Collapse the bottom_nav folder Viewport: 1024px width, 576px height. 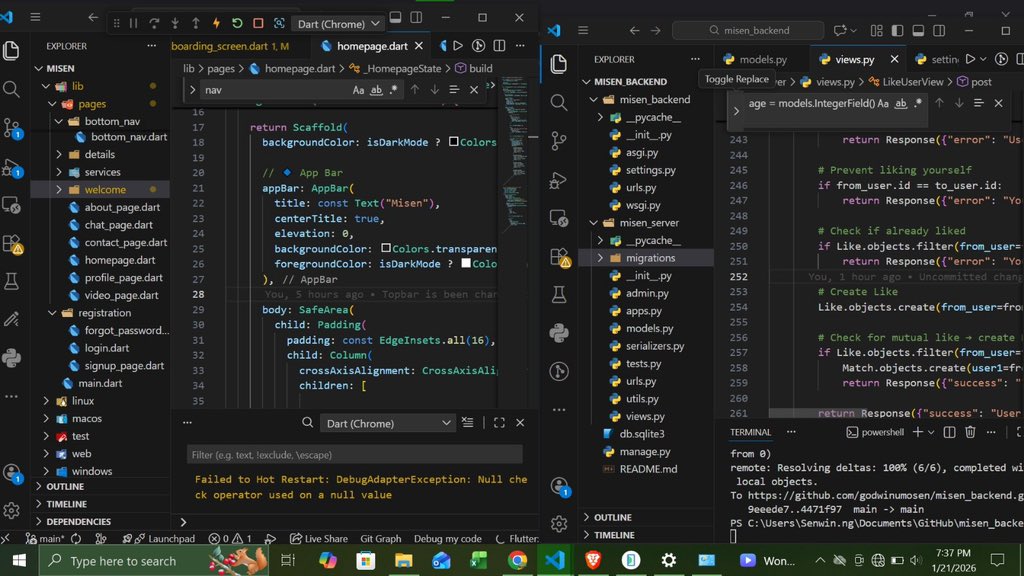(x=59, y=121)
